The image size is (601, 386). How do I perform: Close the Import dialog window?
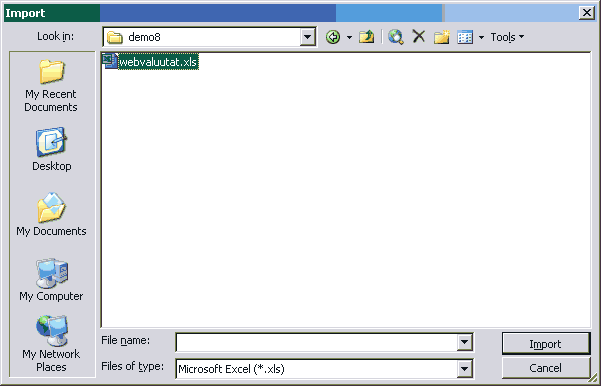(x=587, y=13)
